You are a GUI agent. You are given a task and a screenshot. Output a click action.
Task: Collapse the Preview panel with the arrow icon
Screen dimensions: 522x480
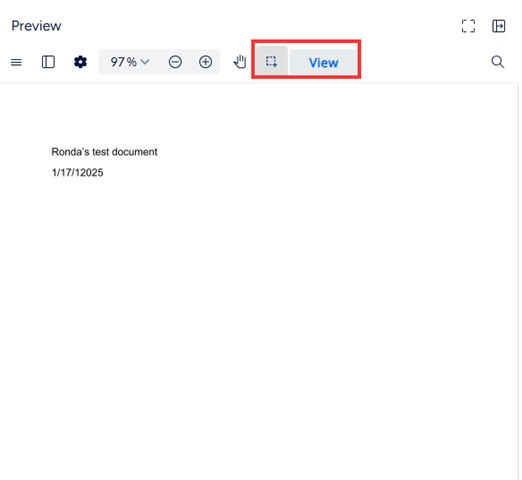(x=499, y=26)
